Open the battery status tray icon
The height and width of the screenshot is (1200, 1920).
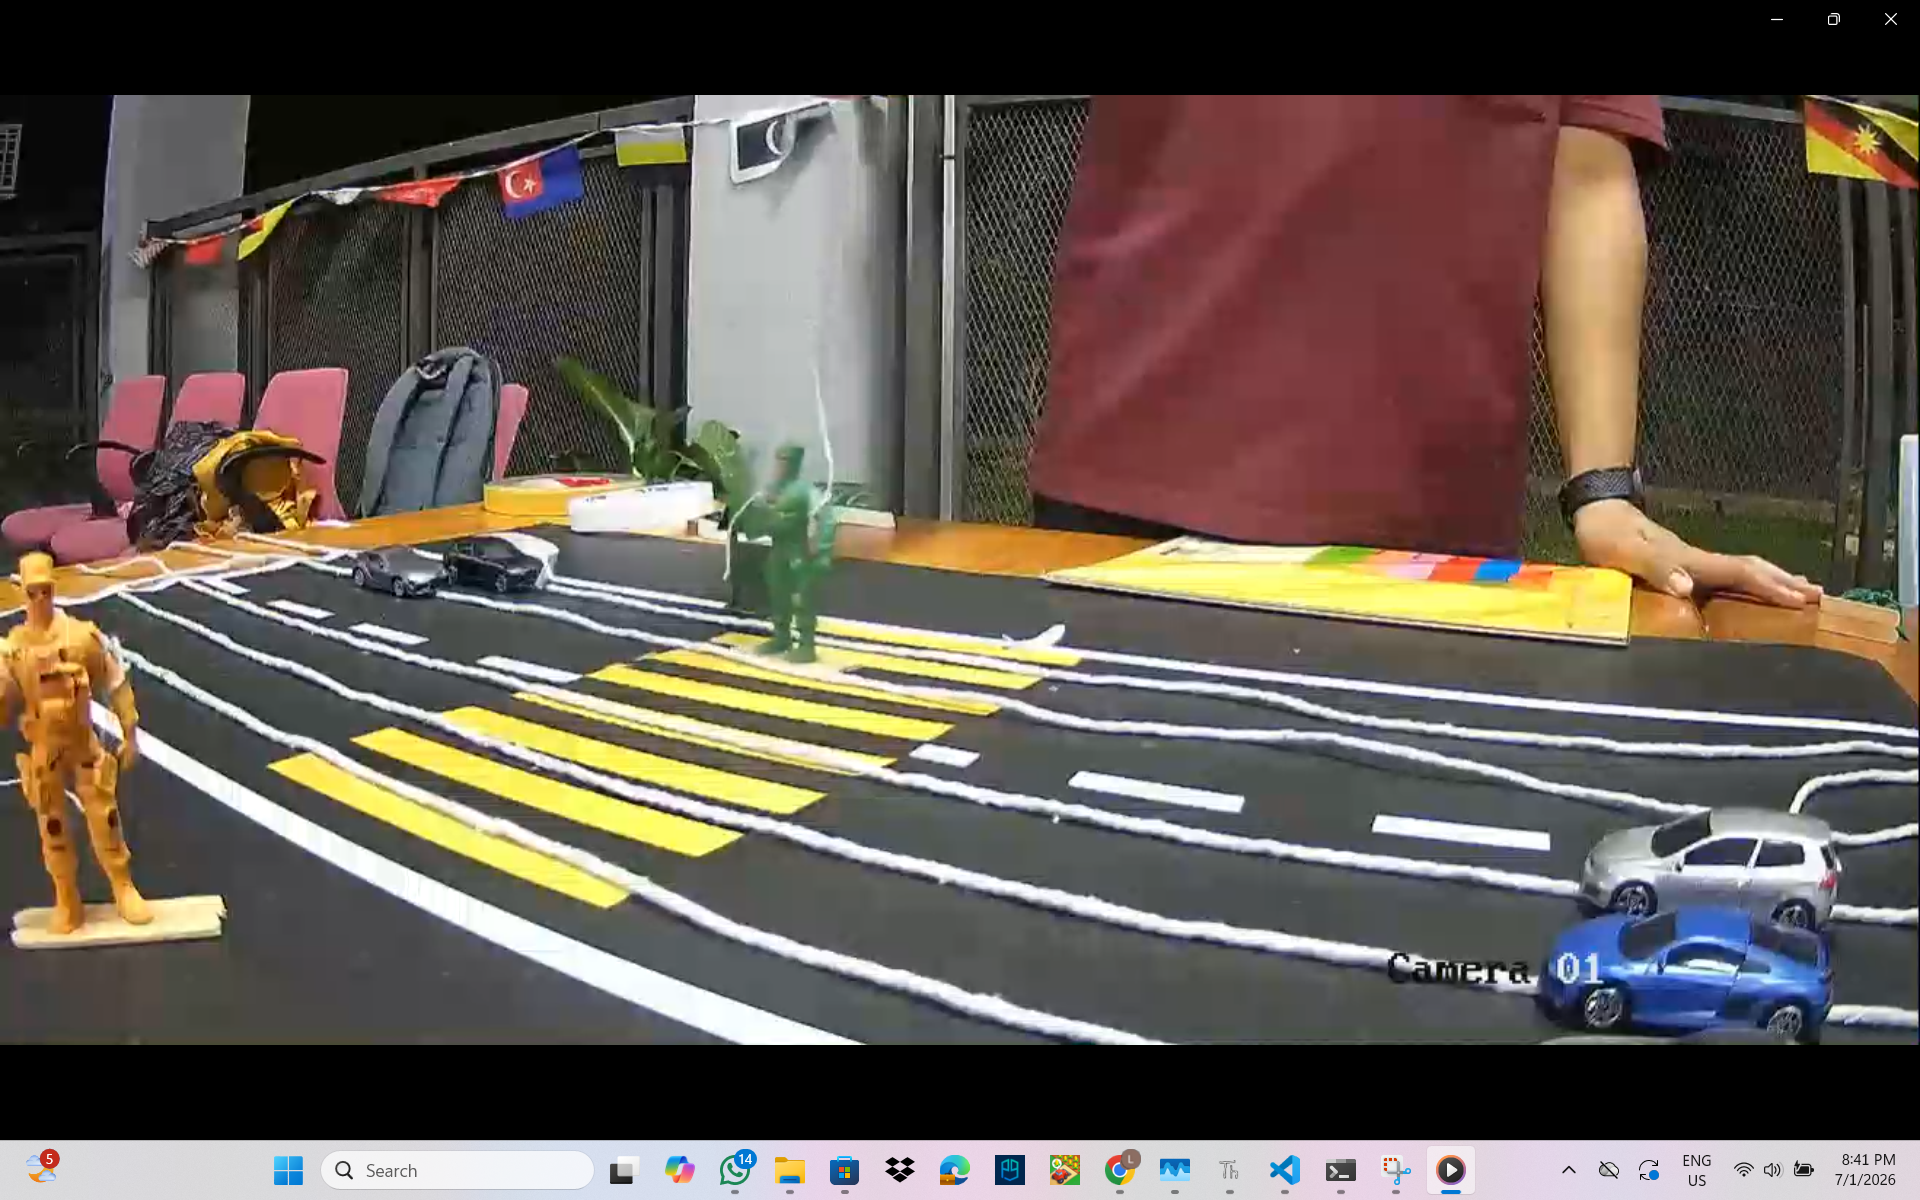point(1804,1170)
